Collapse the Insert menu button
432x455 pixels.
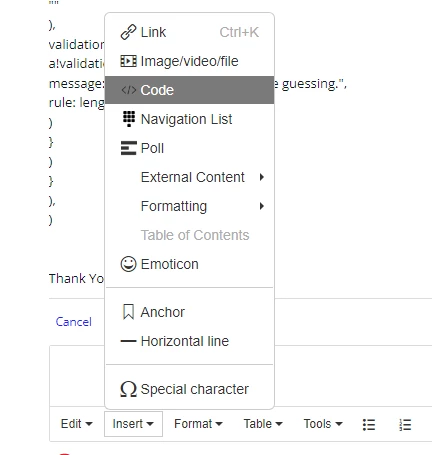click(133, 424)
